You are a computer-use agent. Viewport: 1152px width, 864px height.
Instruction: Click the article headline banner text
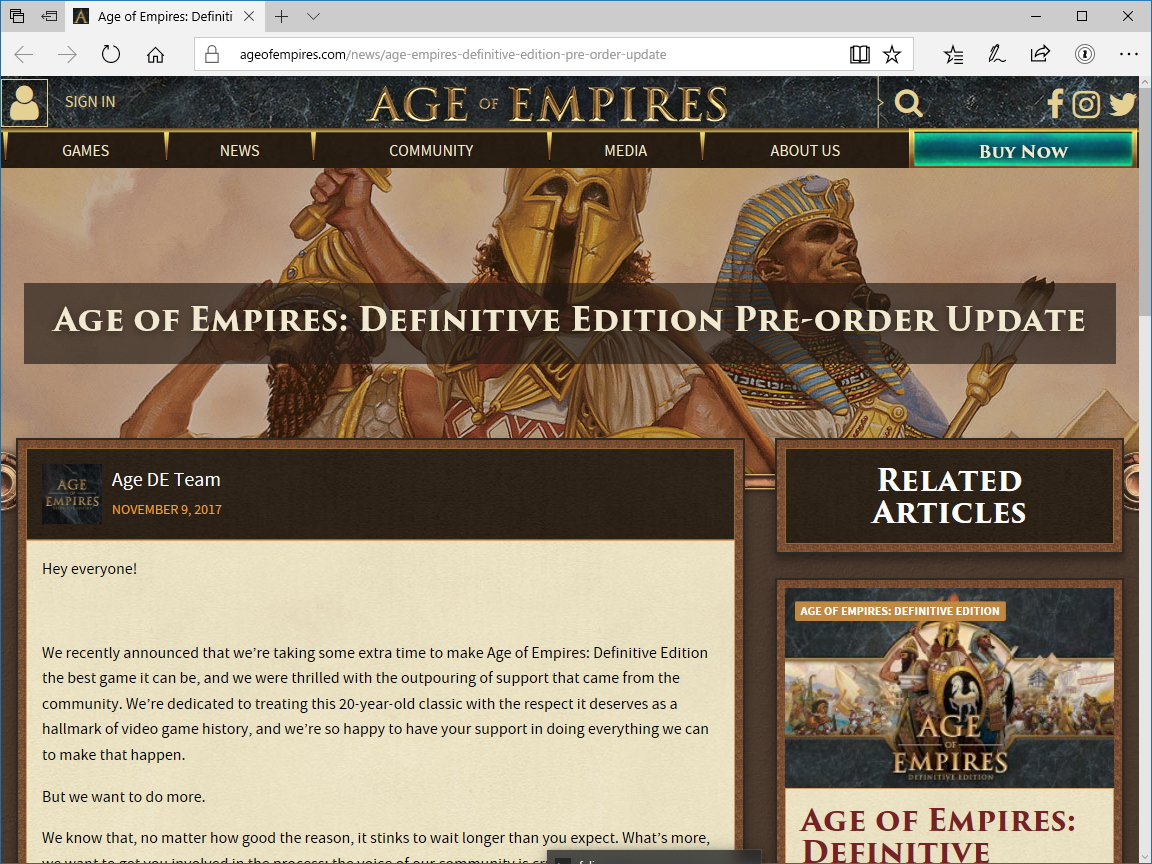tap(569, 320)
